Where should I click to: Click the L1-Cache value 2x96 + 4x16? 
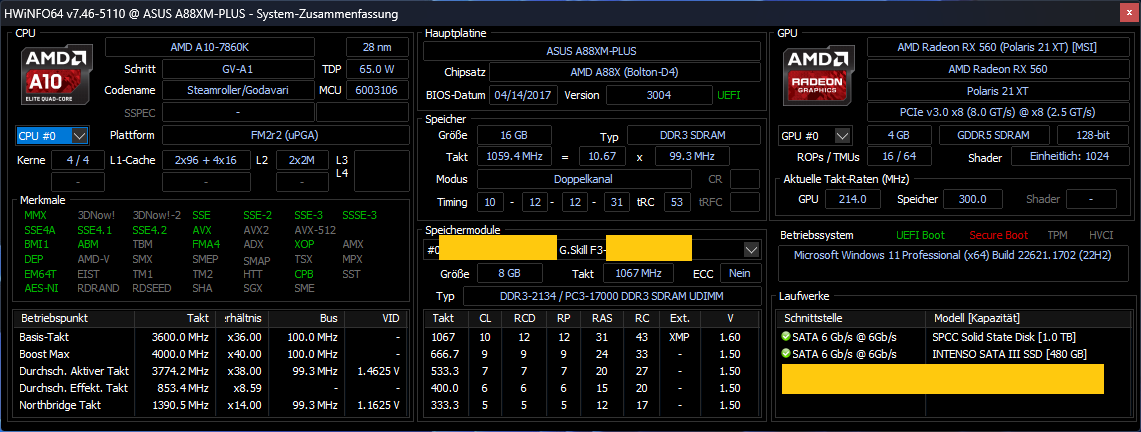pos(205,161)
